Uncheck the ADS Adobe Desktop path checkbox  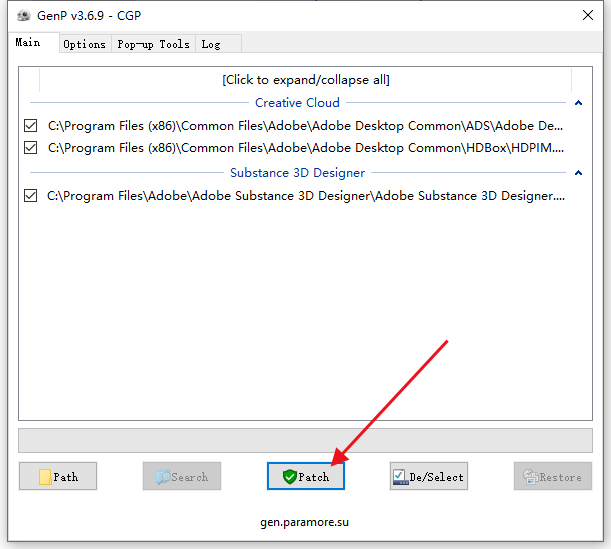coord(30,126)
